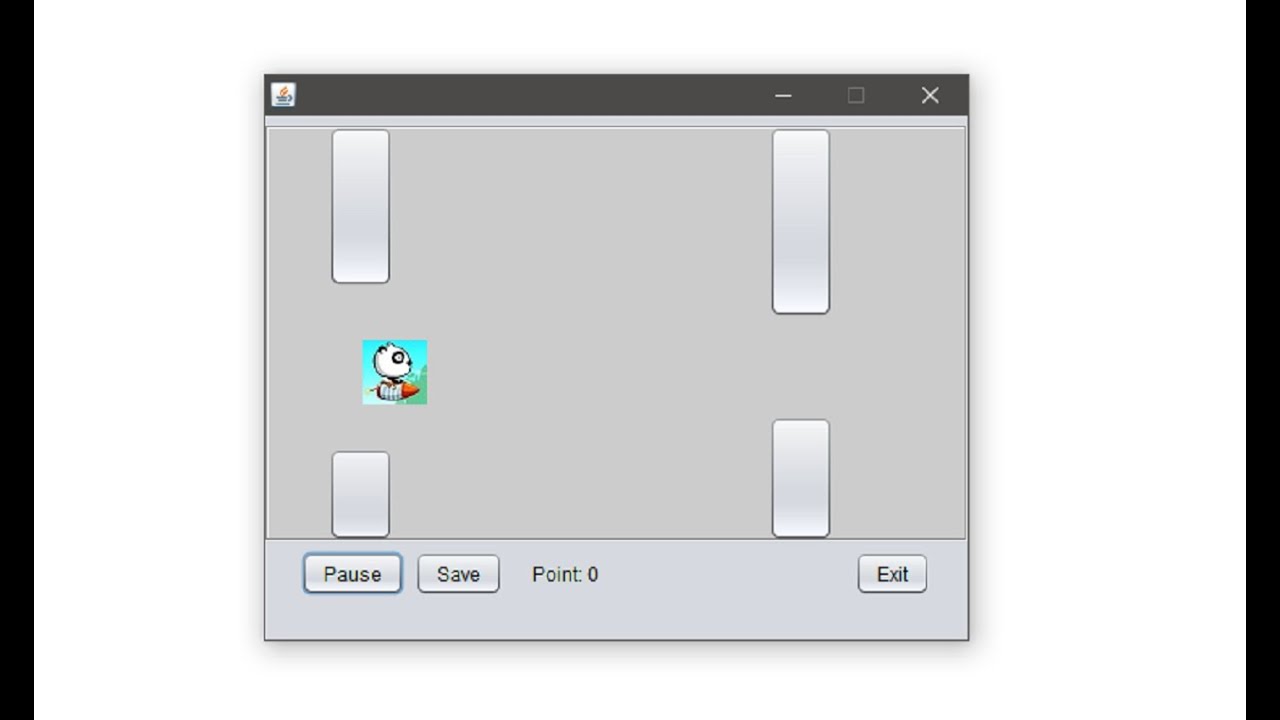Select the tall top-right pillar obstacle
Screen dimensions: 1280x720
click(801, 222)
